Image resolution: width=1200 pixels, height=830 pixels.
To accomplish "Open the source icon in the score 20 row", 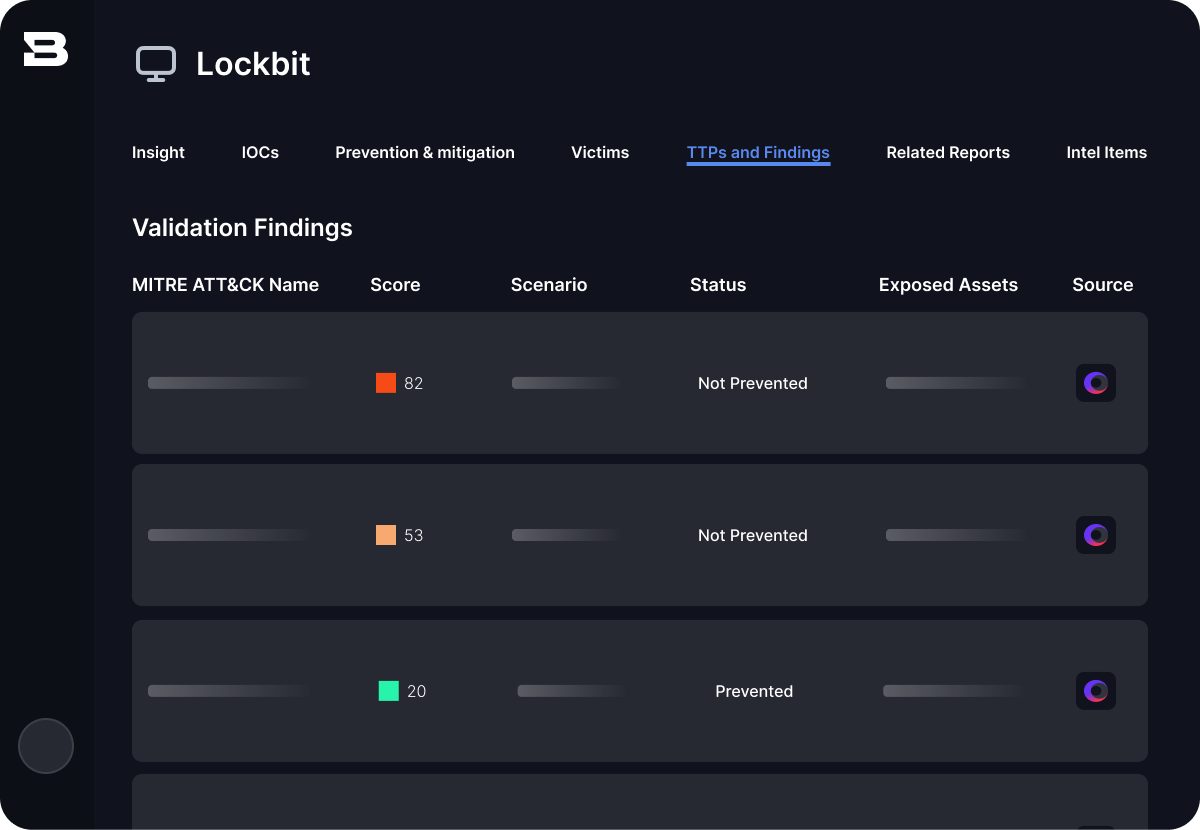I will (1096, 691).
